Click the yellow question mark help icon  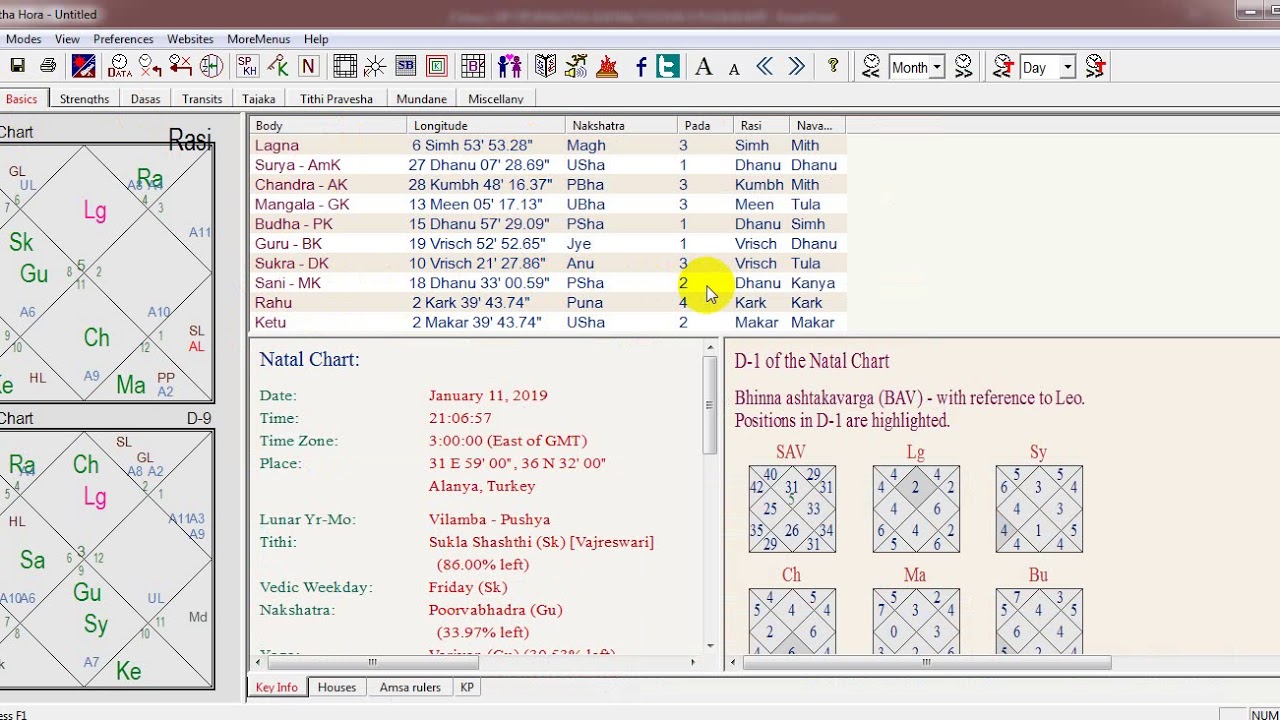pyautogui.click(x=833, y=66)
